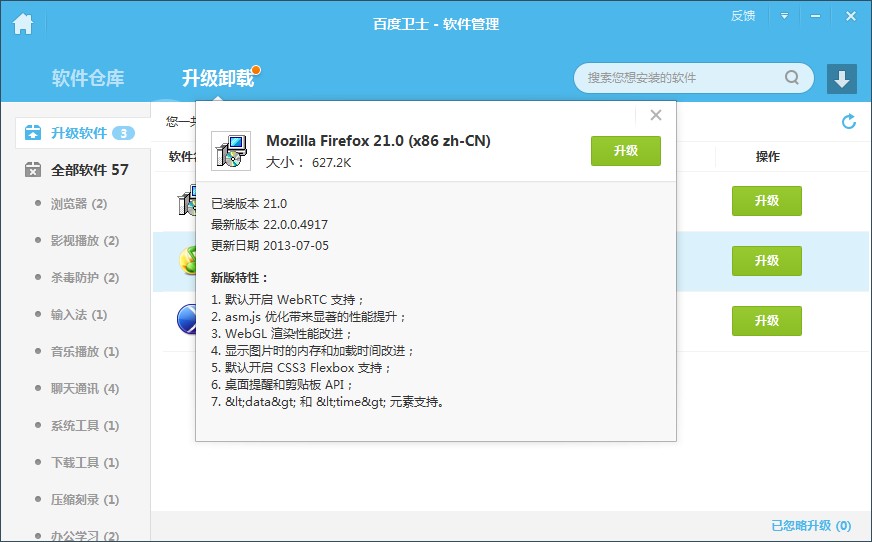Filter by 输入法 (1) category

[x=79, y=315]
